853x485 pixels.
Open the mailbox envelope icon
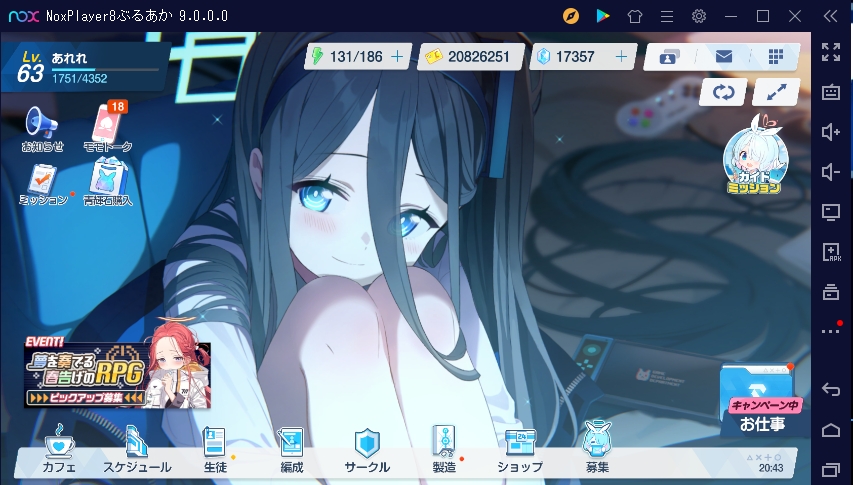[723, 57]
